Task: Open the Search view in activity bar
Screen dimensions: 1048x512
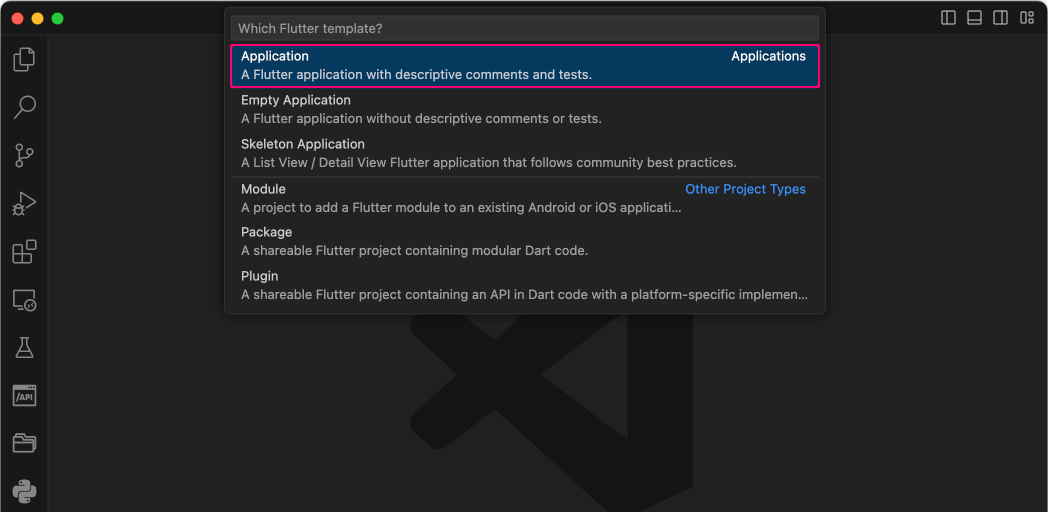Action: click(x=24, y=107)
